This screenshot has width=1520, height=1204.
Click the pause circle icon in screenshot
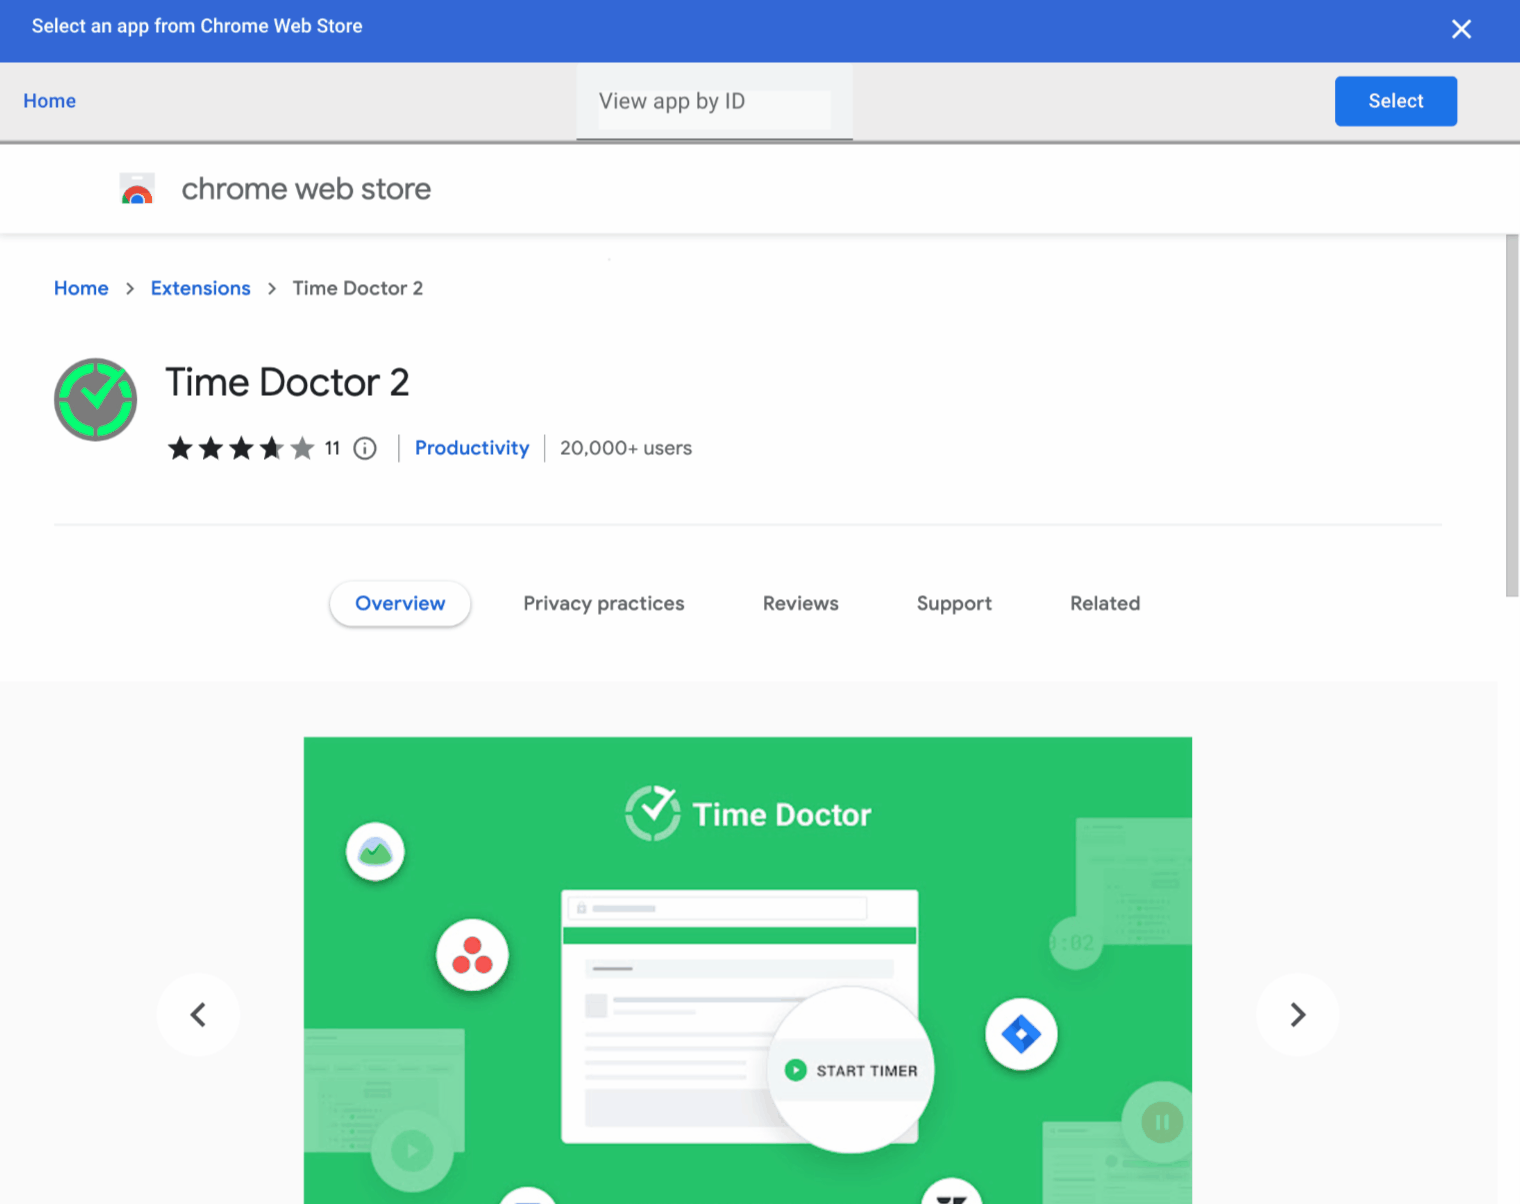coord(1162,1122)
